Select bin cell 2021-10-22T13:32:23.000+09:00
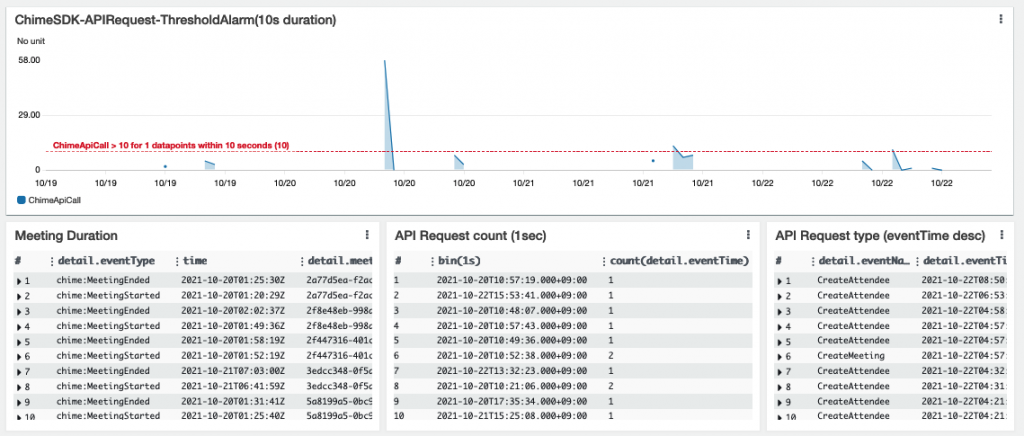 511,371
